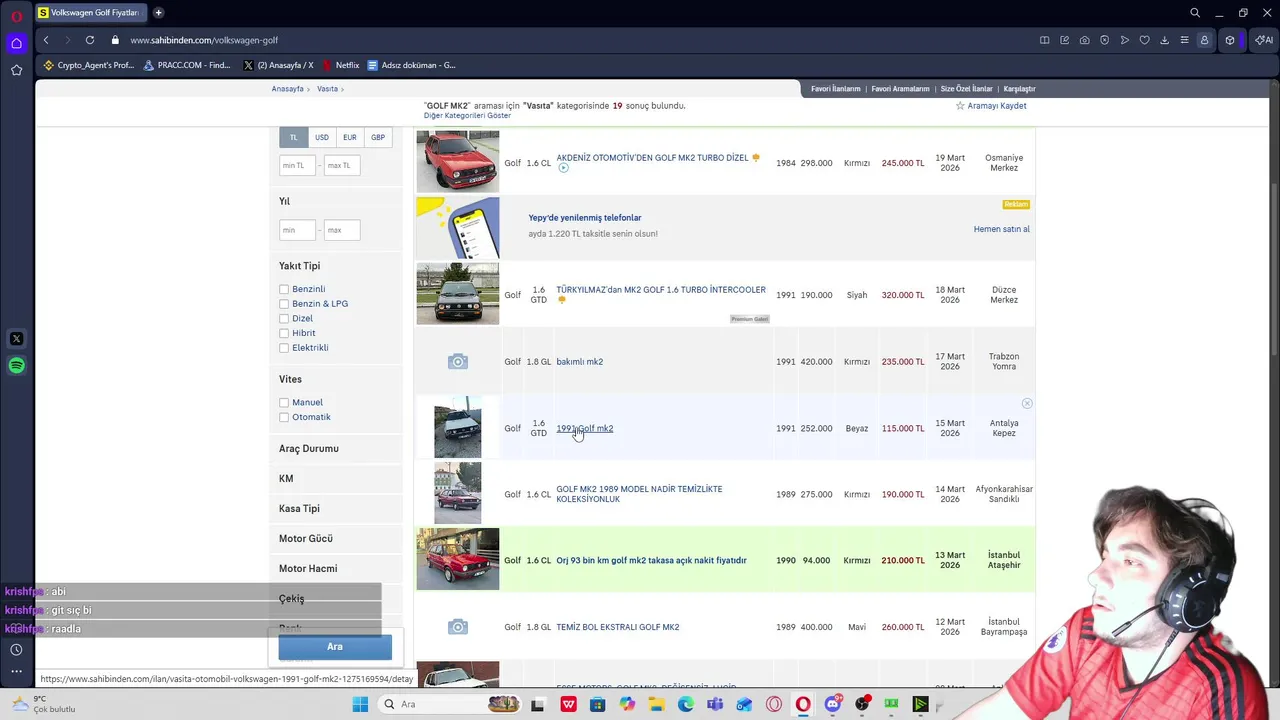Check the Benzin & LPG option
1280x720 pixels.
point(284,304)
